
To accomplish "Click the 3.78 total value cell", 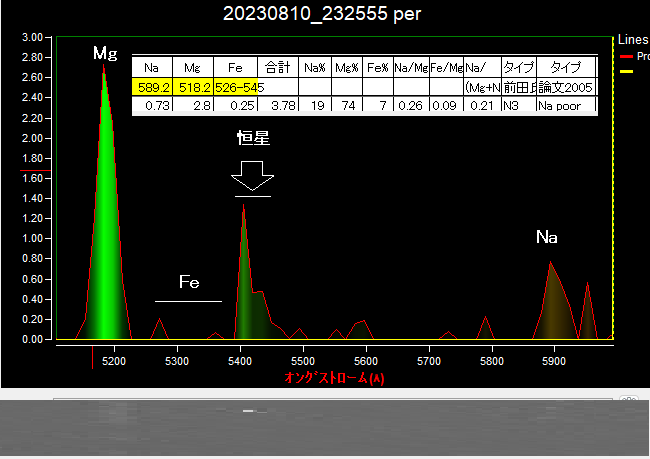I will pos(279,105).
